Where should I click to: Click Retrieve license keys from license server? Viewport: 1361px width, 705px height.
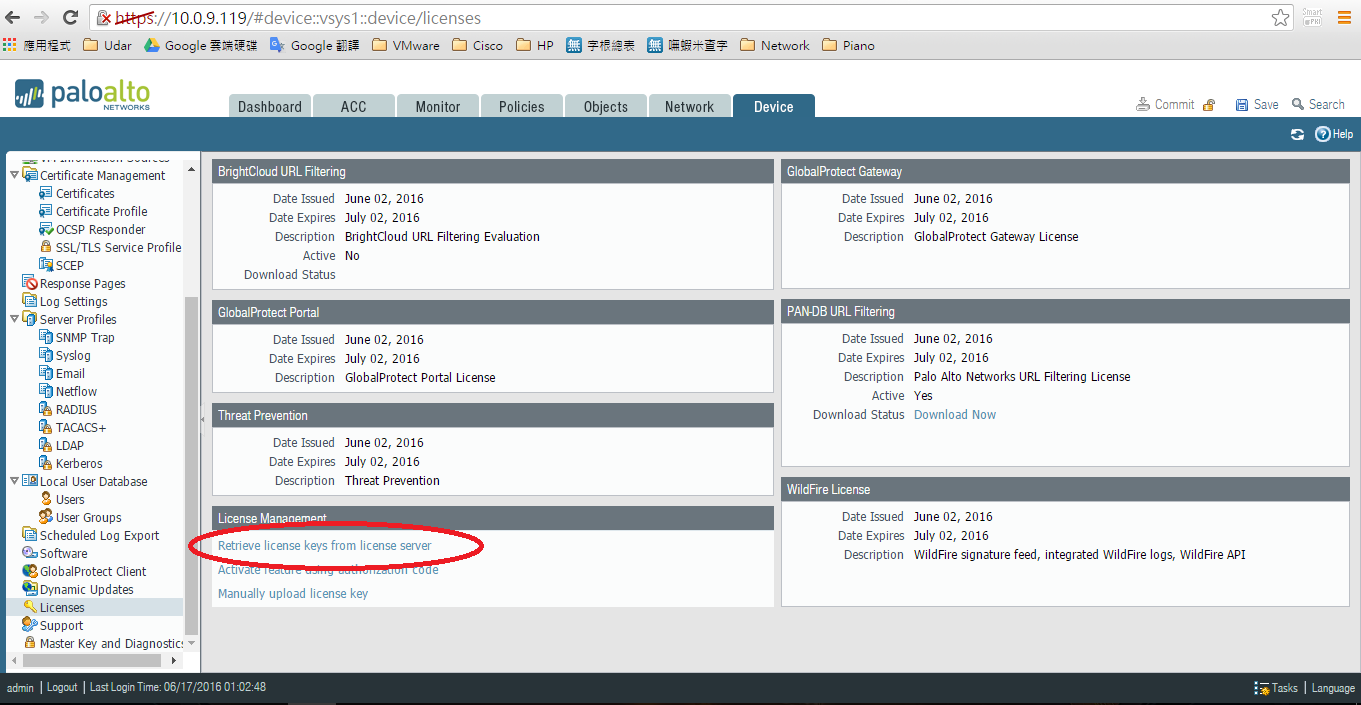click(325, 546)
